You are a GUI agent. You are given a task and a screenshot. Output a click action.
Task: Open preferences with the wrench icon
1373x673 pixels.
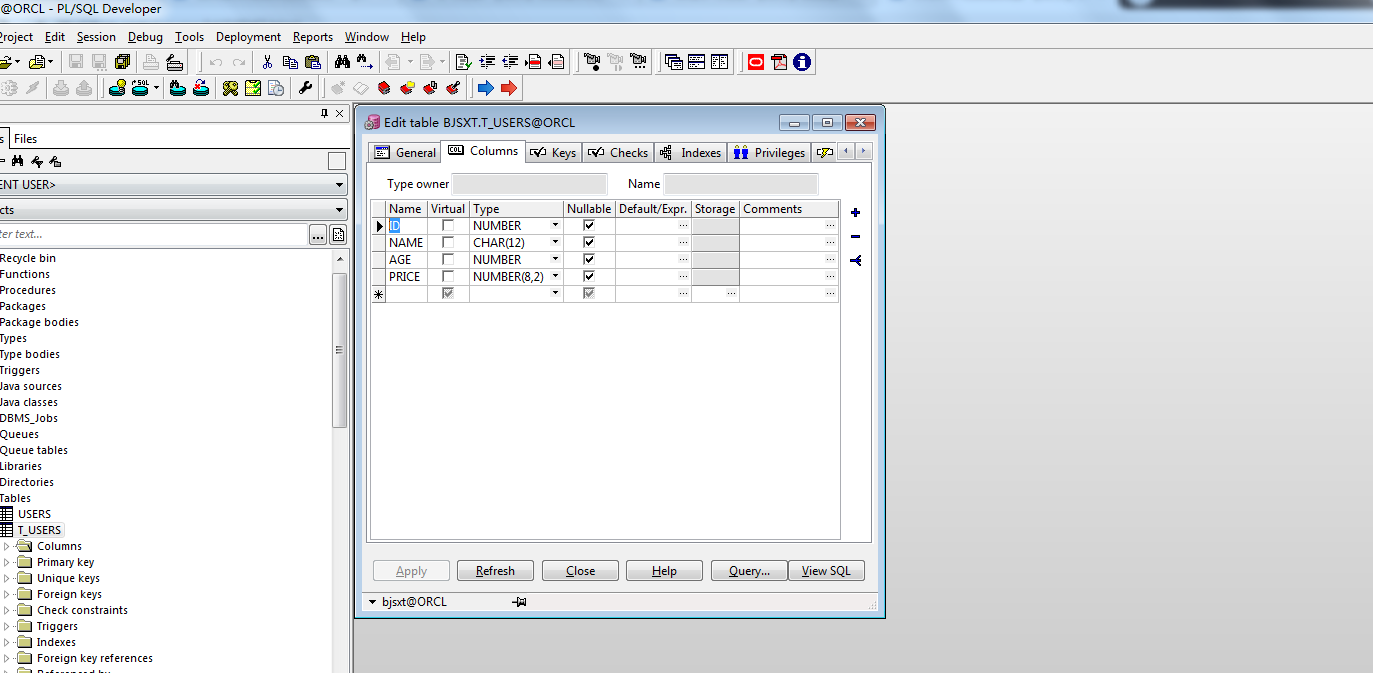coord(306,88)
